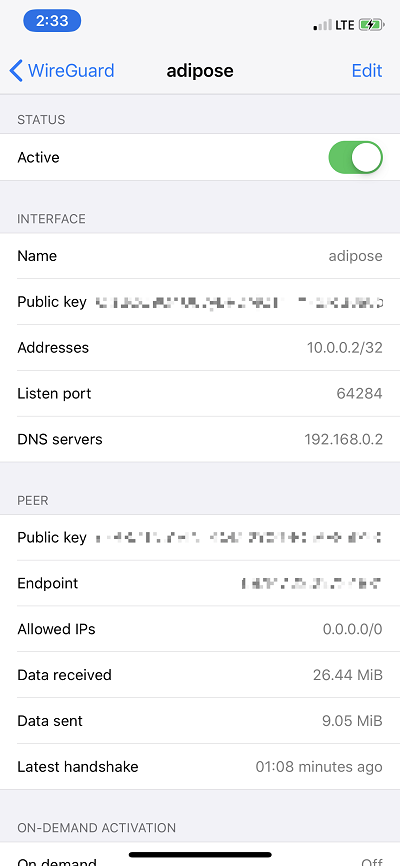Tap the Listen port value 64284
The image size is (400, 866).
coord(359,394)
